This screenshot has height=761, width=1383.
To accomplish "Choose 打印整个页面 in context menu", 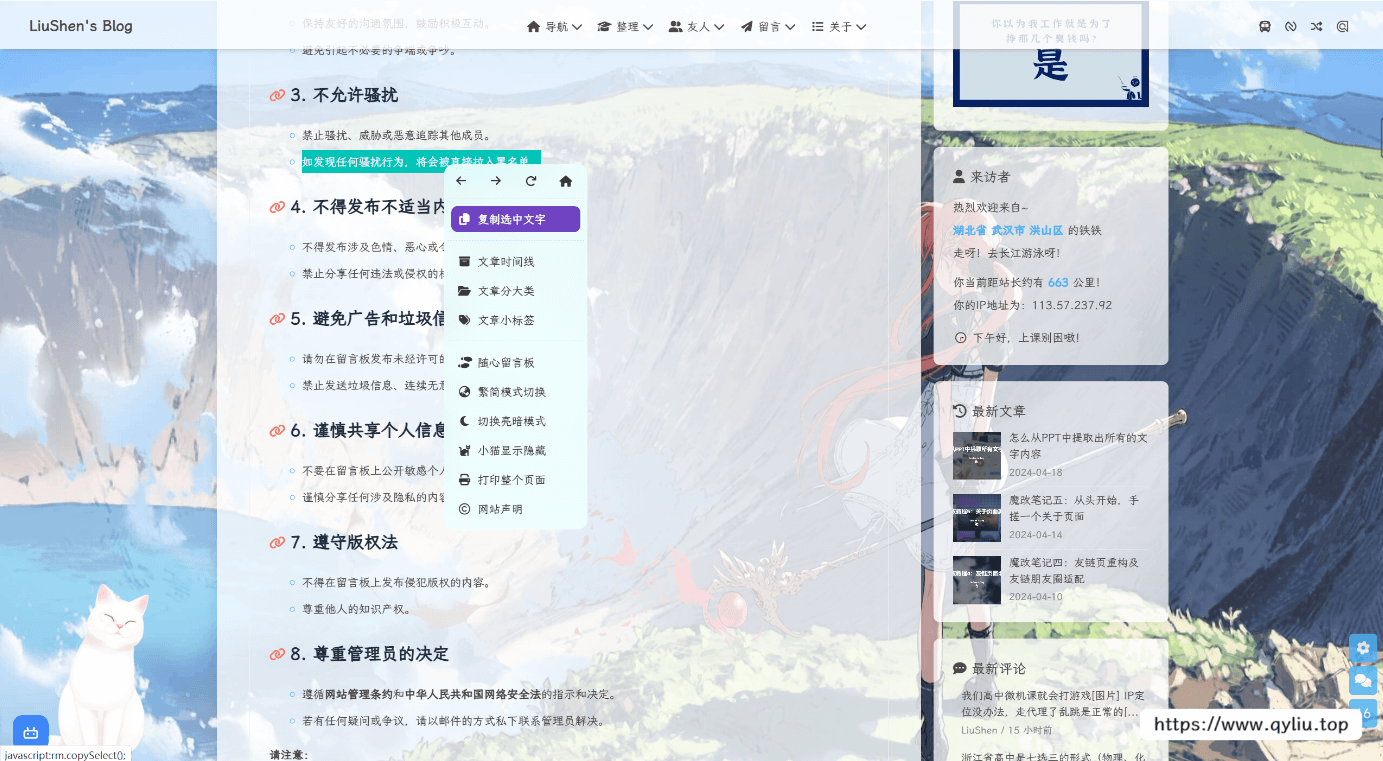I will pos(515,480).
